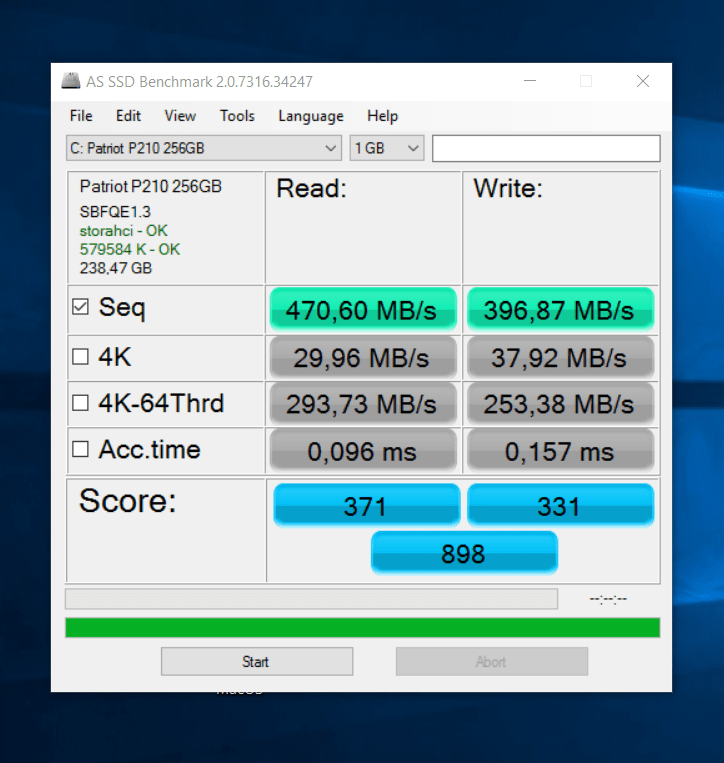Click the storahci - OK driver status
The height and width of the screenshot is (763, 724).
pyautogui.click(x=124, y=231)
